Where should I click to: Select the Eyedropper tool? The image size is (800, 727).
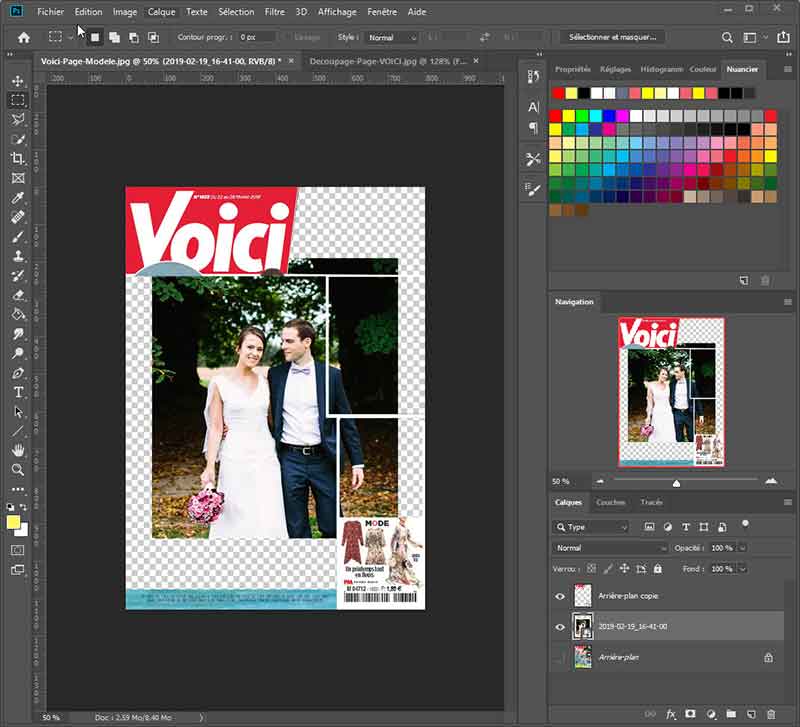click(x=18, y=197)
